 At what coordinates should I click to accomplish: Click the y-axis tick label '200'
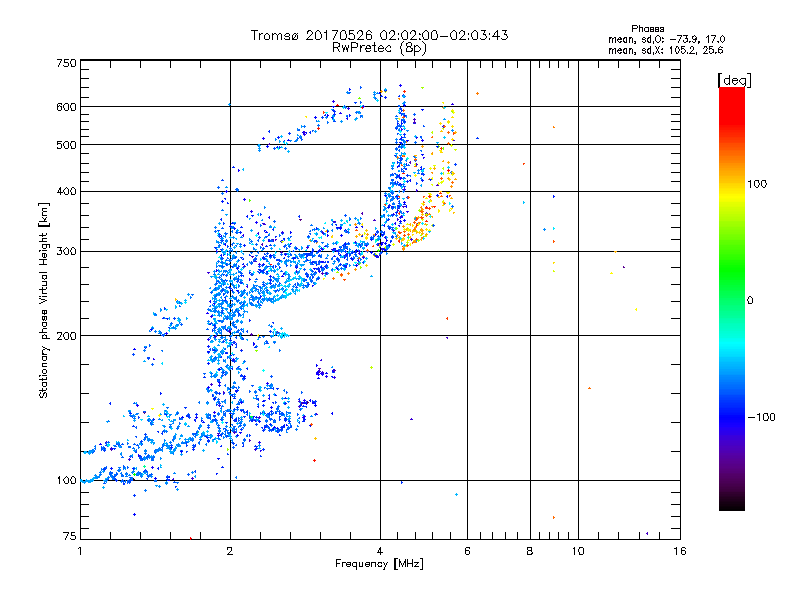66,336
